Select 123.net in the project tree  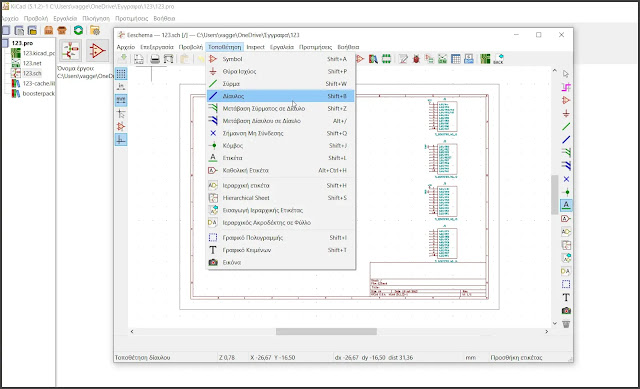pyautogui.click(x=32, y=63)
